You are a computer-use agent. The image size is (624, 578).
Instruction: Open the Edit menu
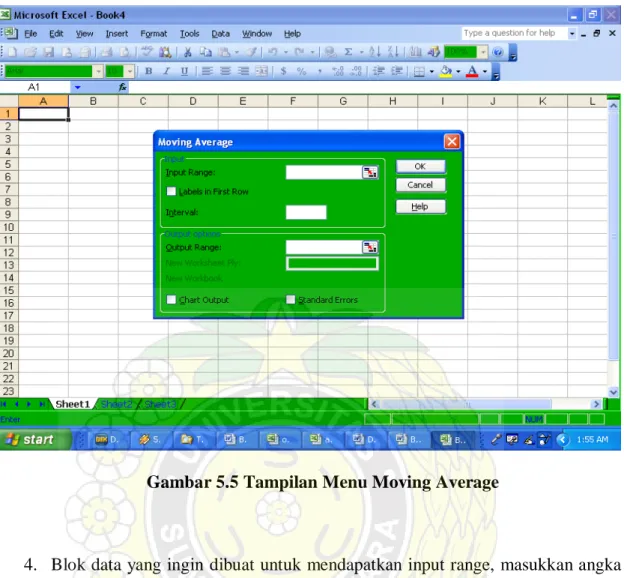(56, 34)
